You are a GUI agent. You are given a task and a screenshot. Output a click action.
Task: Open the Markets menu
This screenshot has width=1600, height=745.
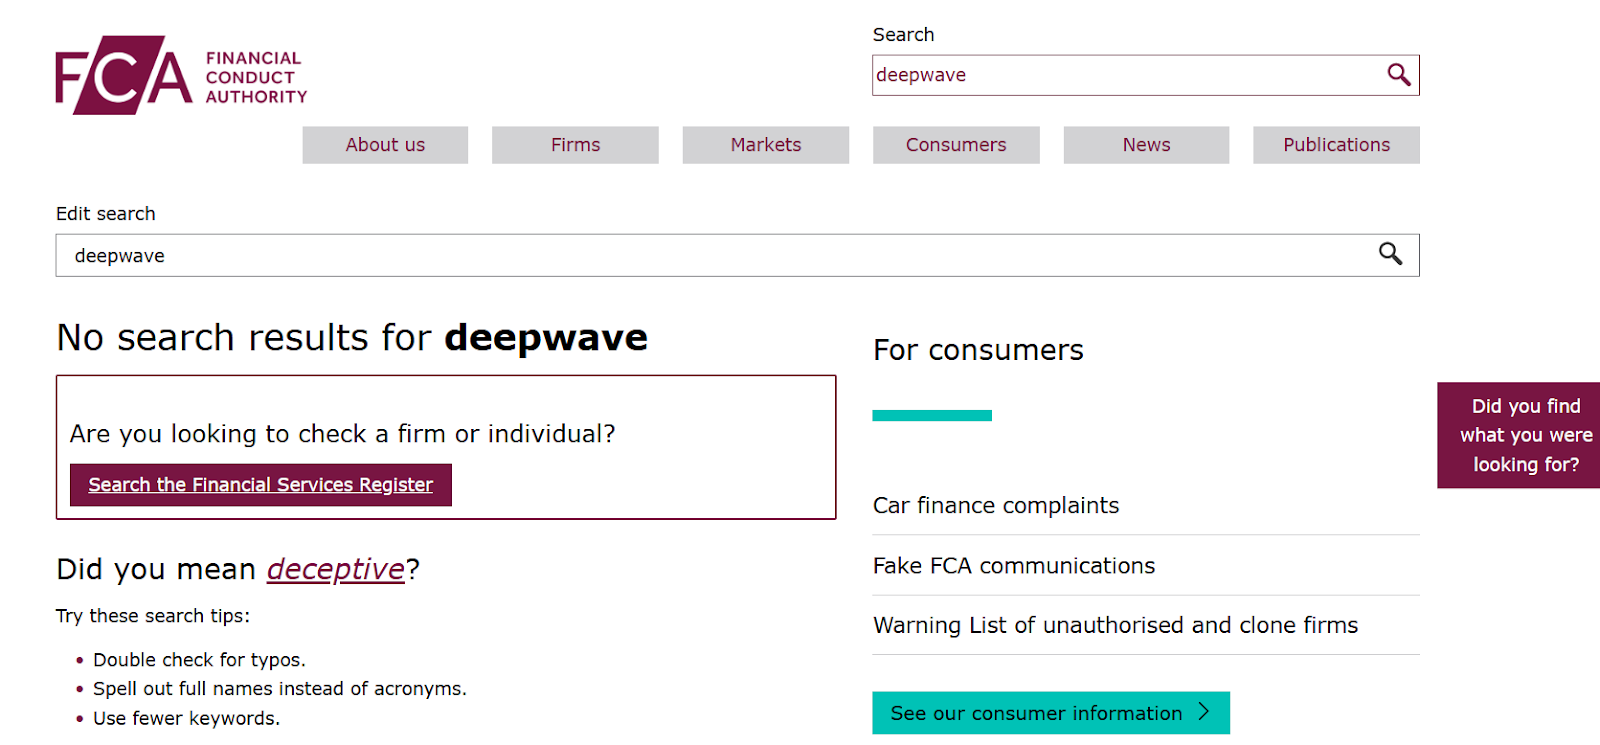pyautogui.click(x=765, y=145)
